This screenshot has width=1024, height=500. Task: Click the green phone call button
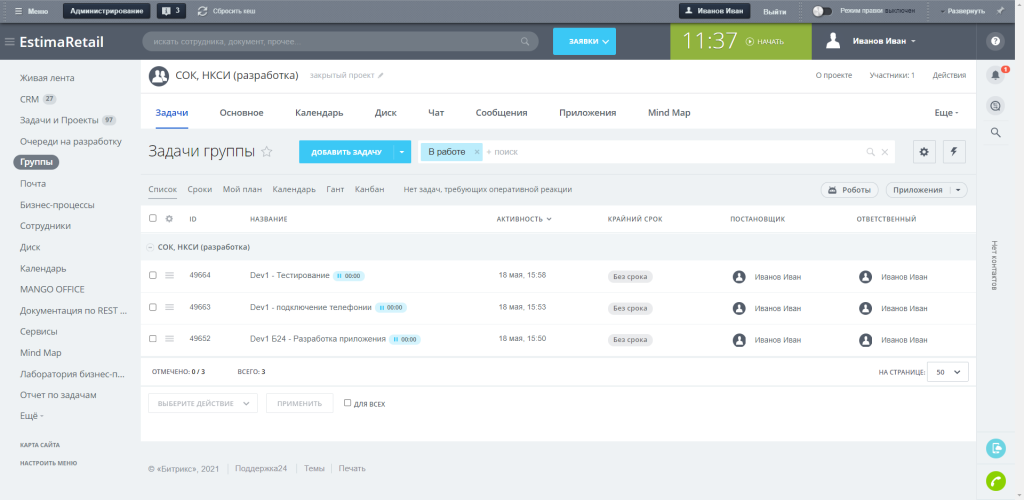[x=995, y=481]
